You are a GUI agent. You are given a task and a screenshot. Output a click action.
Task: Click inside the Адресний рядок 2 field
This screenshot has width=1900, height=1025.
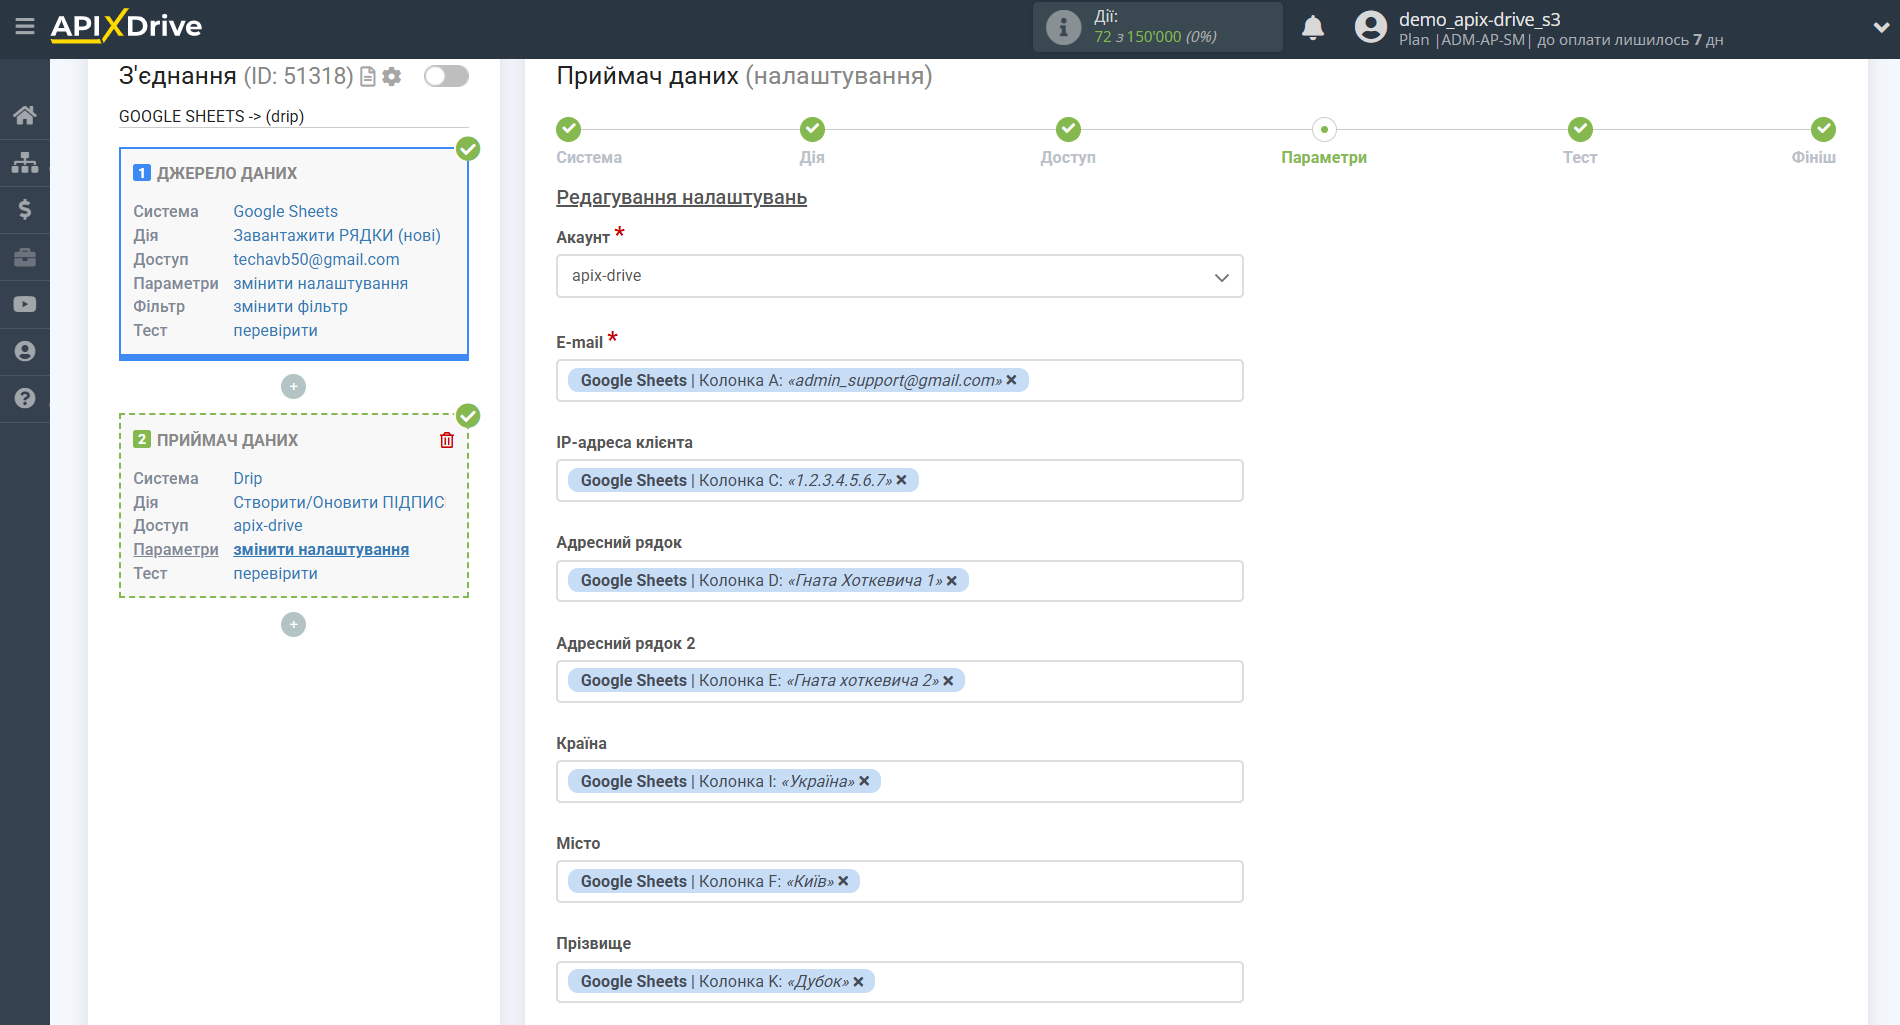coord(899,681)
